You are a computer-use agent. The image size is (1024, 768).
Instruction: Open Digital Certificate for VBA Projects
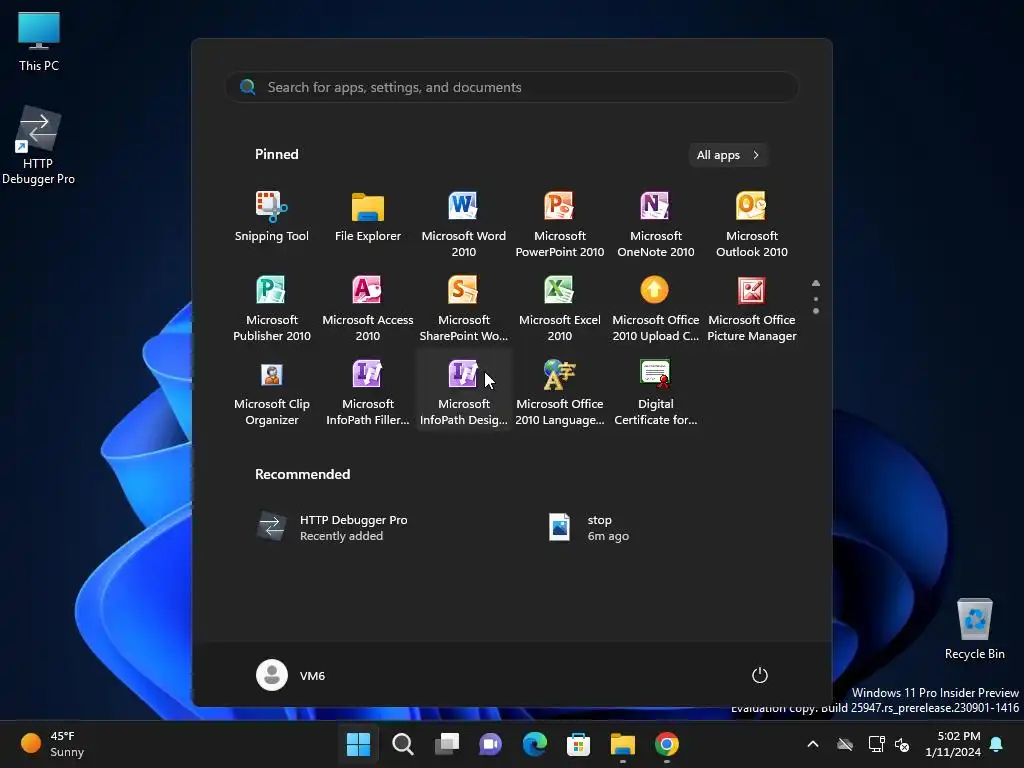(x=656, y=392)
